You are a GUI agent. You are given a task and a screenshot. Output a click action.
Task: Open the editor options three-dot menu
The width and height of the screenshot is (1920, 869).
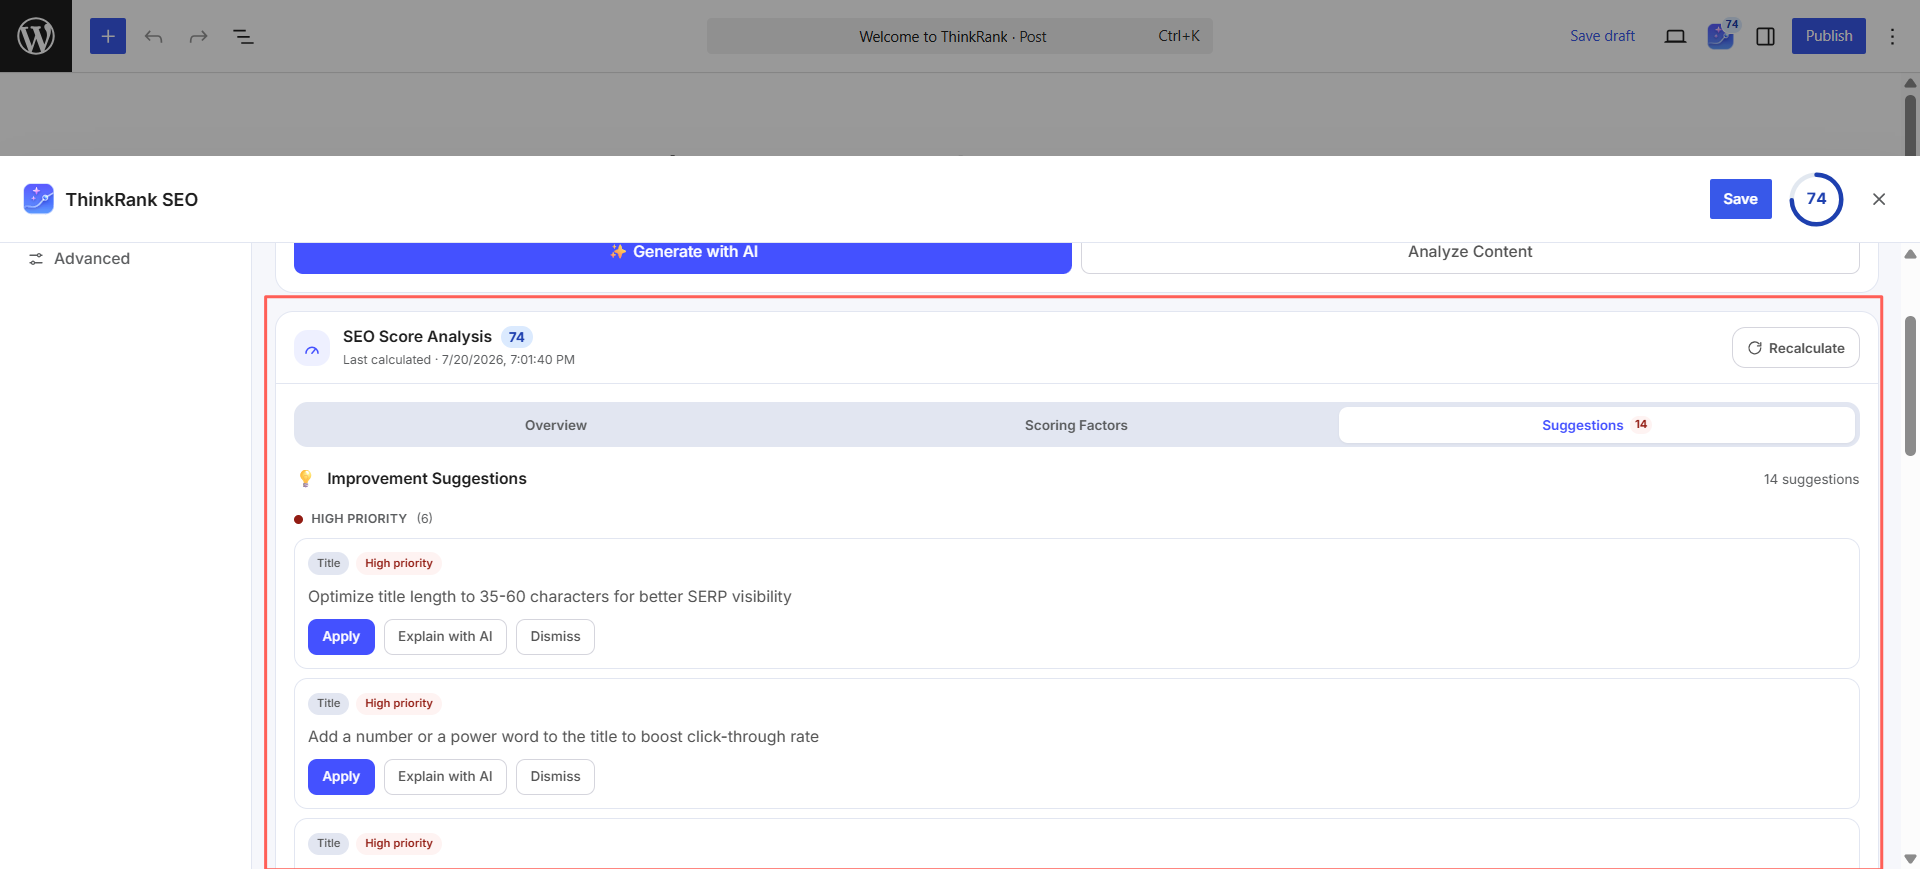[x=1892, y=36]
